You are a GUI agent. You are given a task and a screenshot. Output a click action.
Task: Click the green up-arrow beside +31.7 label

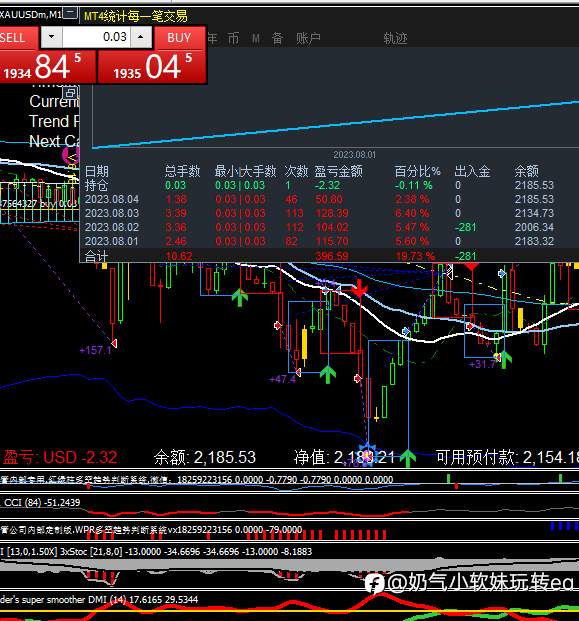pyautogui.click(x=505, y=359)
